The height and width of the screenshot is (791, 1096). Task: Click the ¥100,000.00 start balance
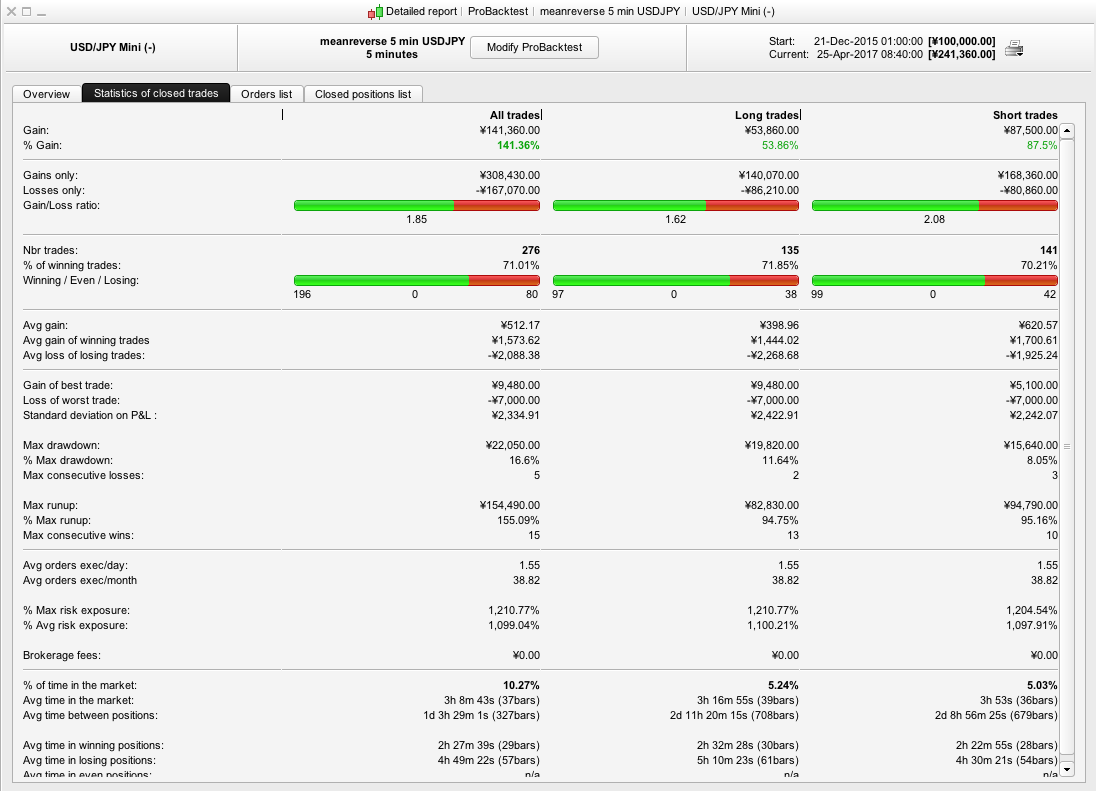click(x=962, y=41)
